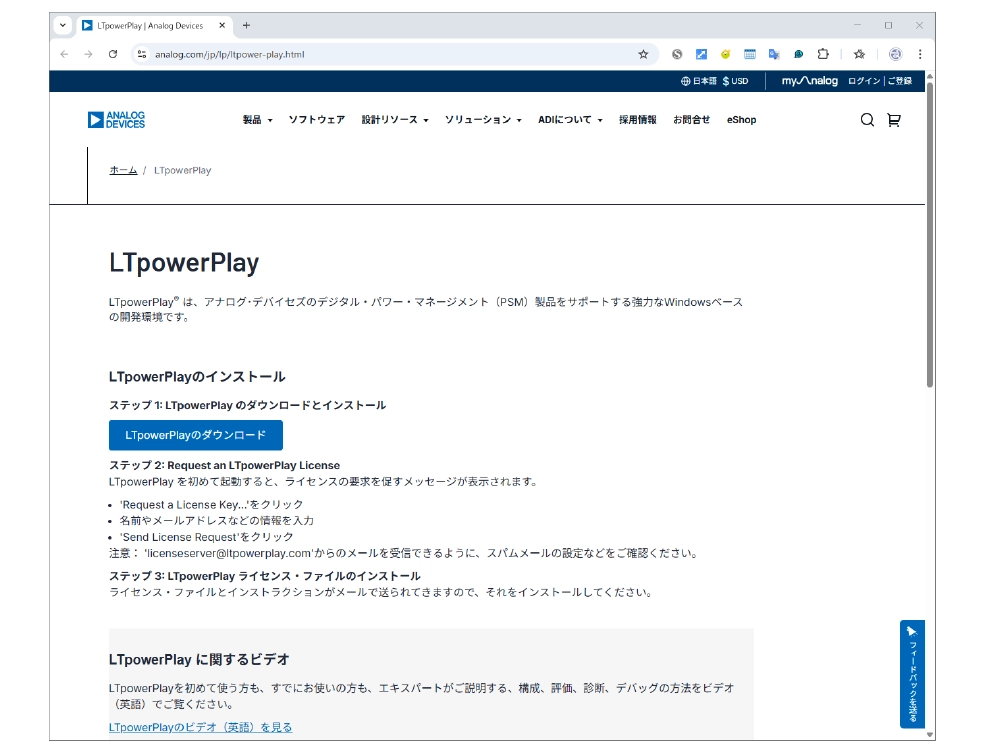Image resolution: width=985 pixels, height=756 pixels.
Task: Open the LTpowerPlayのビデオ（英語）を見る link
Action: point(200,727)
